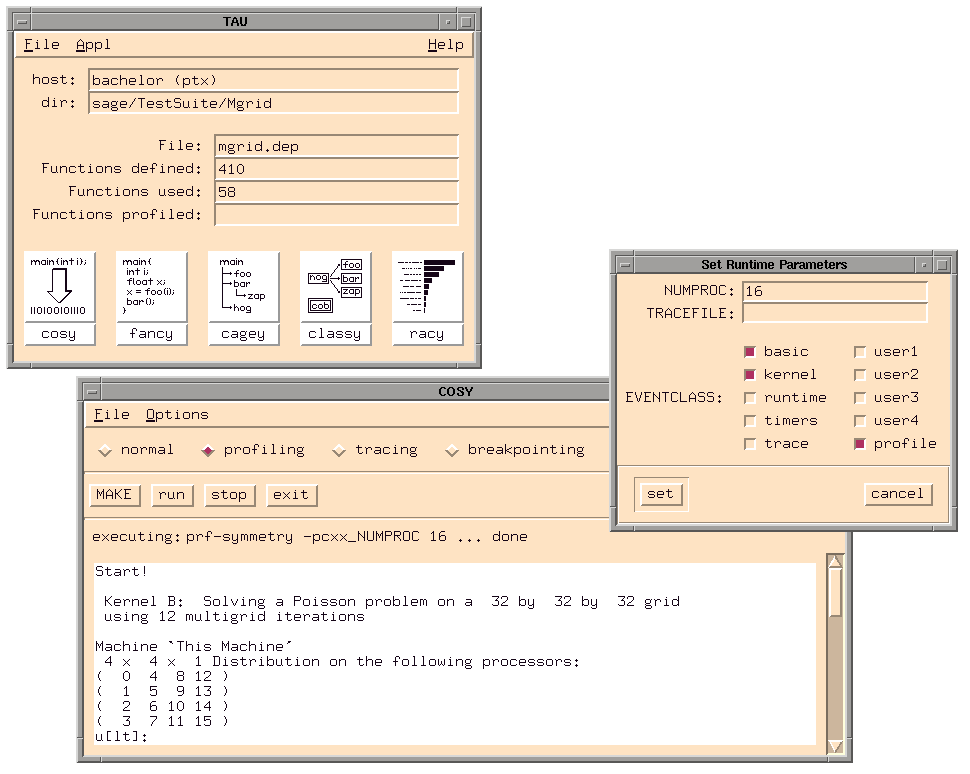Screen dimensions: 970x774
Task: Click set in Runtime Parameters dialog
Action: (x=661, y=494)
